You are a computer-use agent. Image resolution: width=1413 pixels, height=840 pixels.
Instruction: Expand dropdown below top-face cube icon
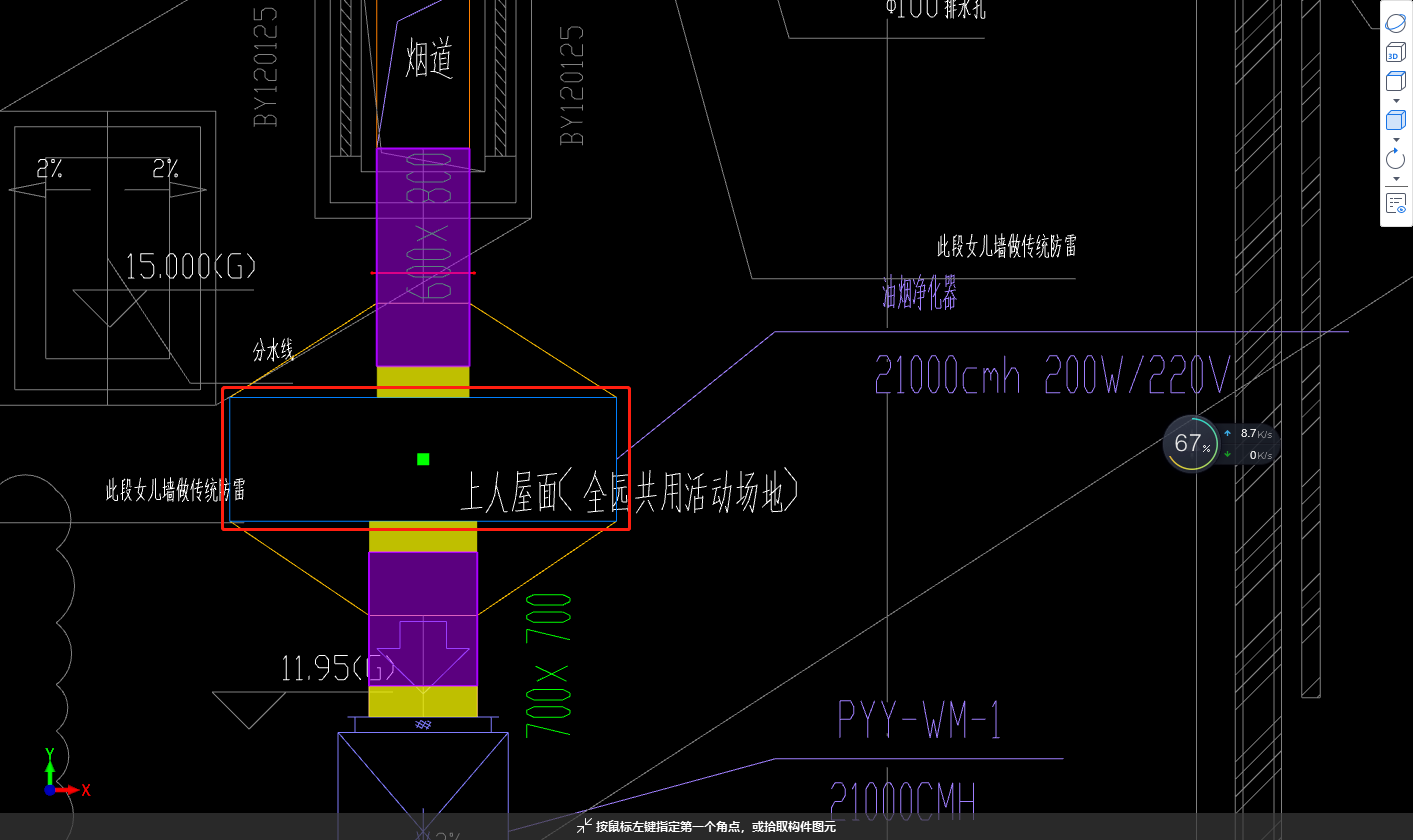pos(1396,101)
